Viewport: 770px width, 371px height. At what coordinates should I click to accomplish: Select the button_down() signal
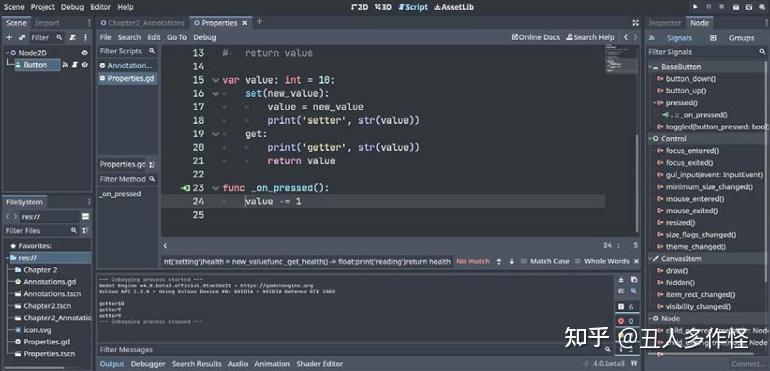pyautogui.click(x=690, y=79)
